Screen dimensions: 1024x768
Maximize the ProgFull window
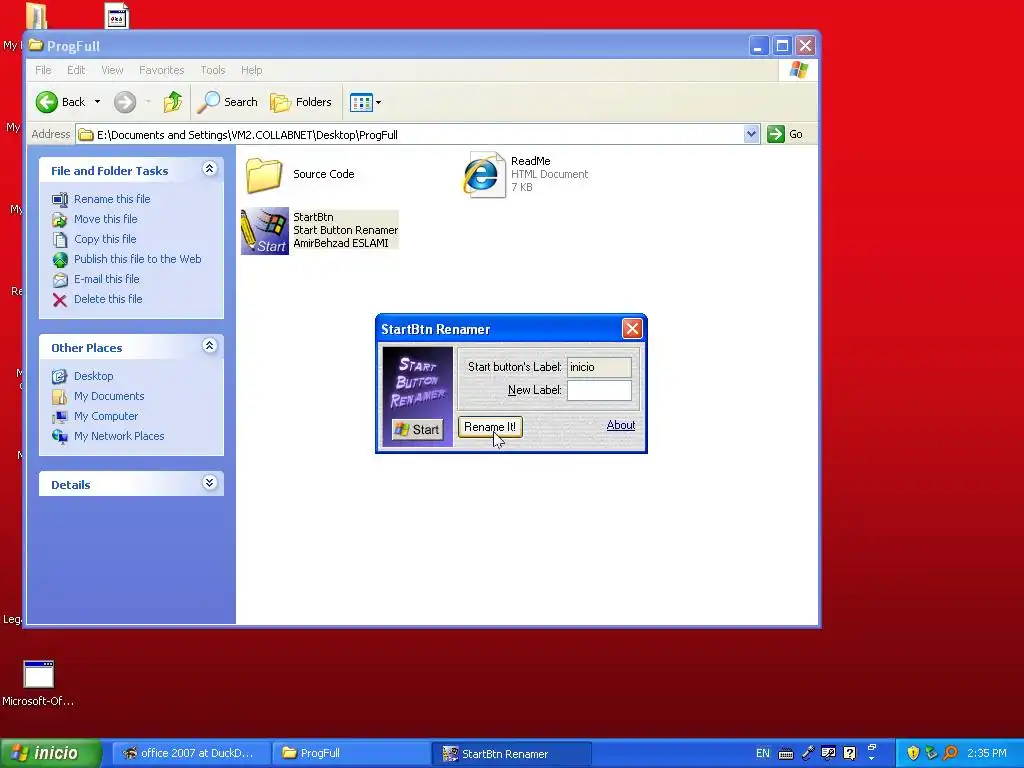(782, 46)
